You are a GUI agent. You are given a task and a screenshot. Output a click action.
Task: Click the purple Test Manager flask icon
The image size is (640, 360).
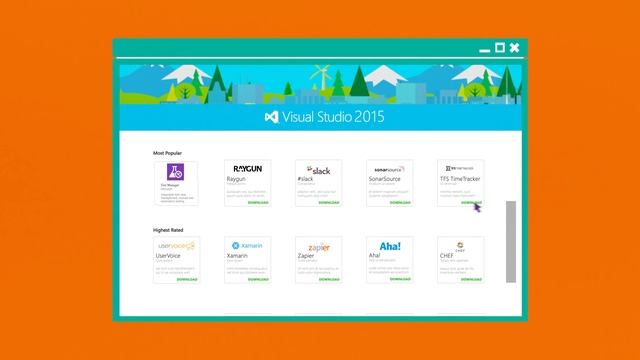pos(176,172)
